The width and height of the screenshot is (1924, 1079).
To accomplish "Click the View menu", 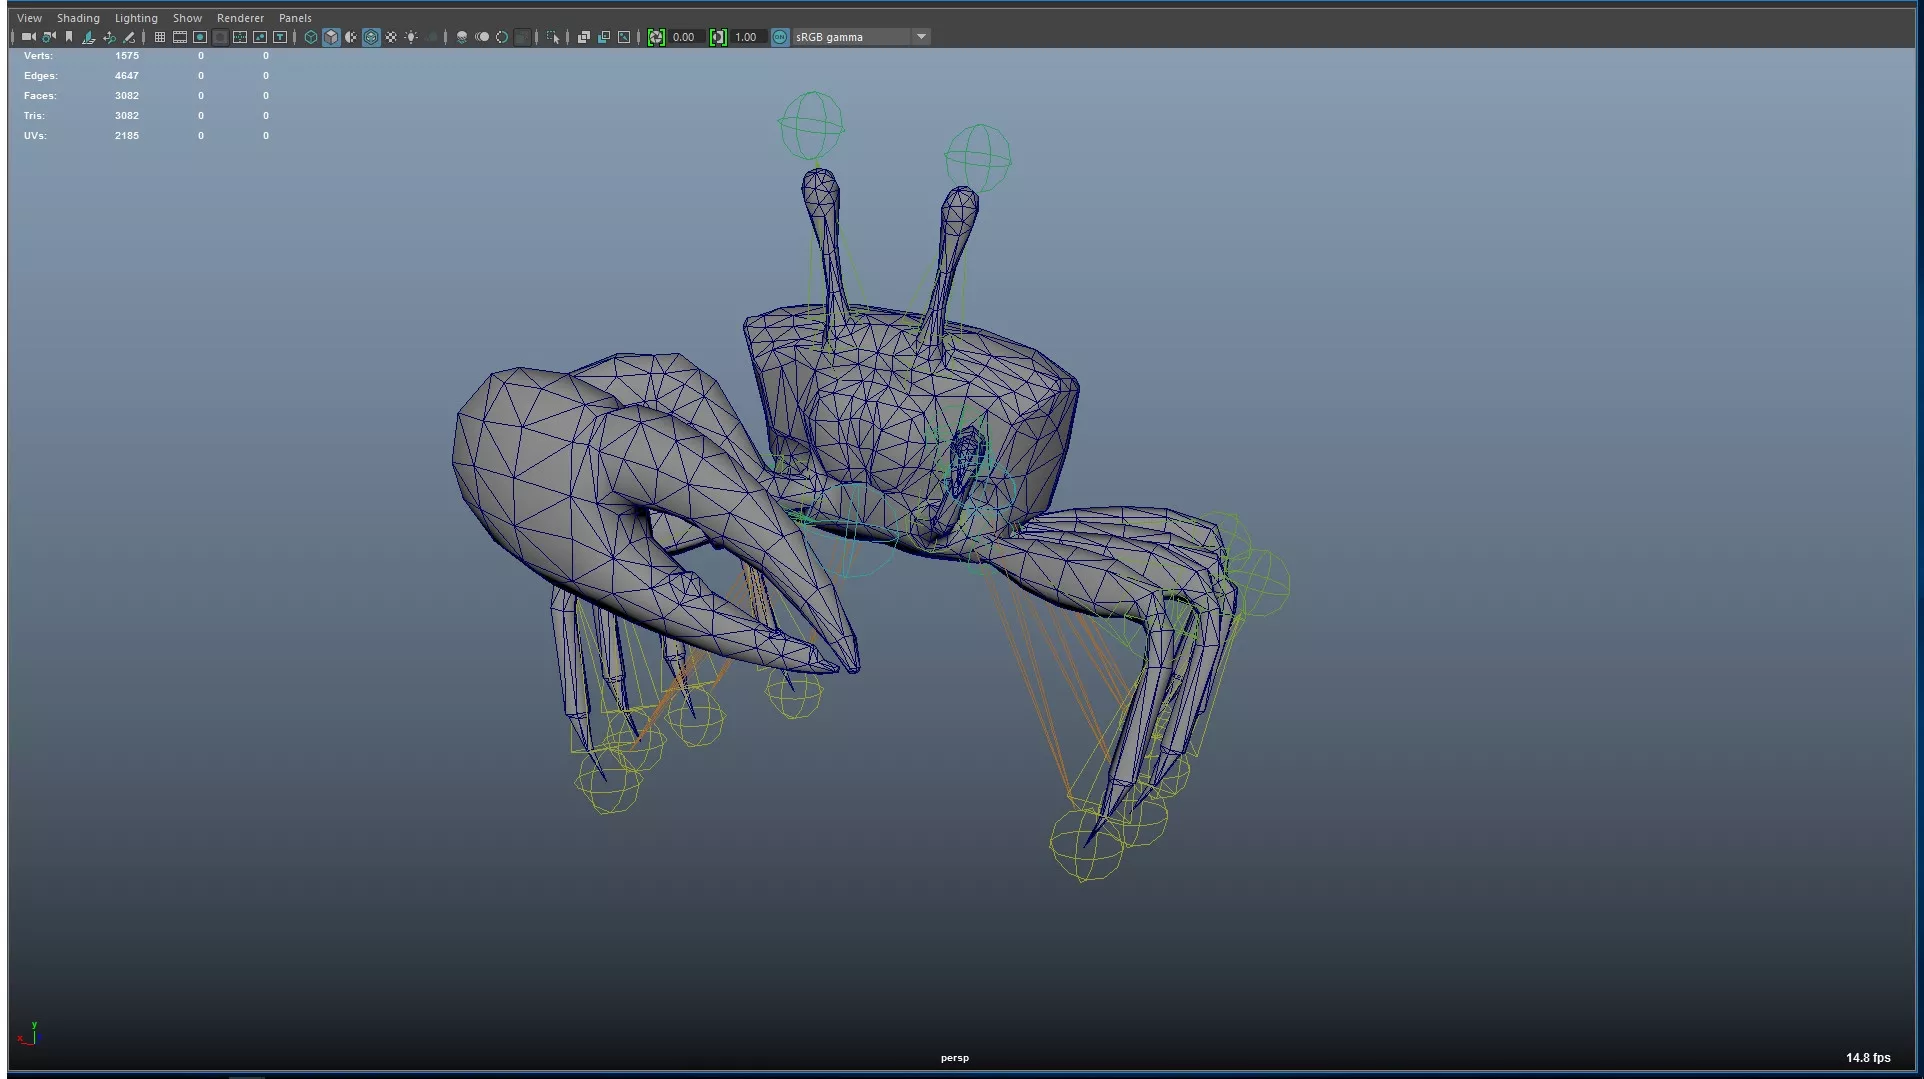I will coord(29,18).
